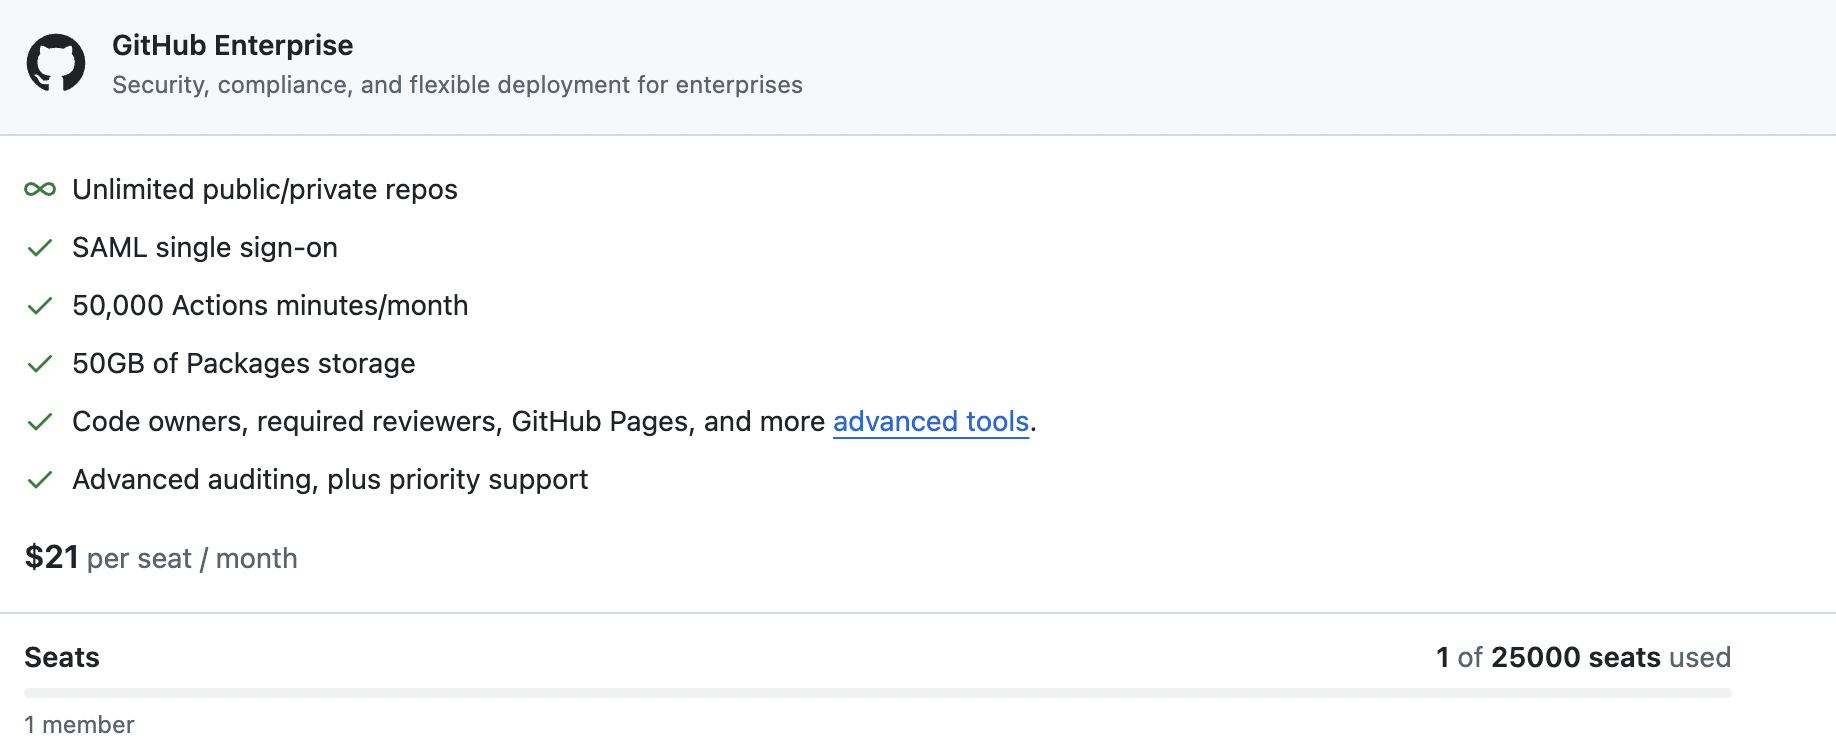Click '50GB of Packages storage' text

tap(244, 363)
